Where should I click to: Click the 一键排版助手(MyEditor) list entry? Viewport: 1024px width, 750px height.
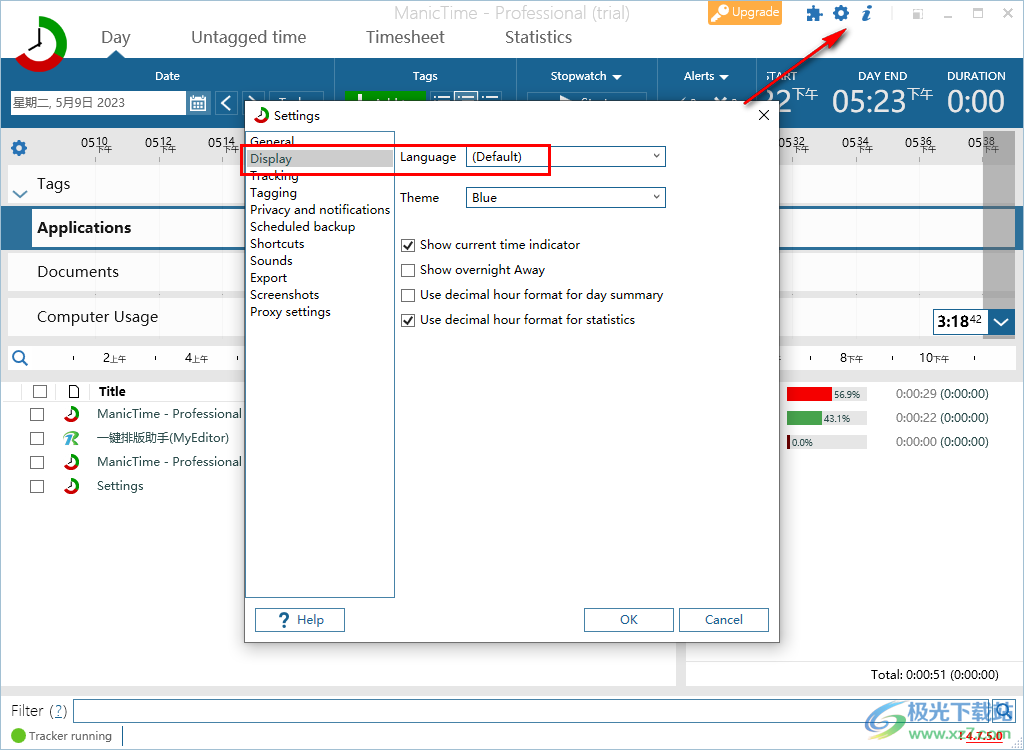pyautogui.click(x=163, y=438)
